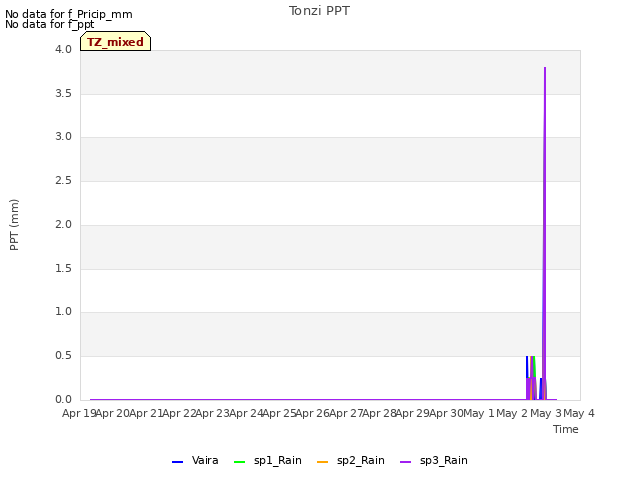The image size is (640, 480).
Task: Click the orange sp2_Rain legend color marker
Action: click(x=322, y=462)
